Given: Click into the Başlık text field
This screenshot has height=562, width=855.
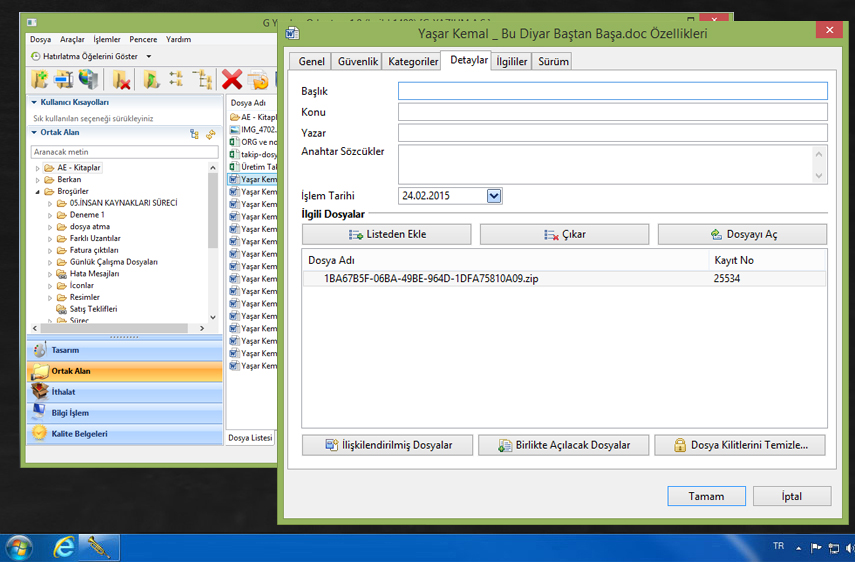Looking at the screenshot, I should (612, 91).
